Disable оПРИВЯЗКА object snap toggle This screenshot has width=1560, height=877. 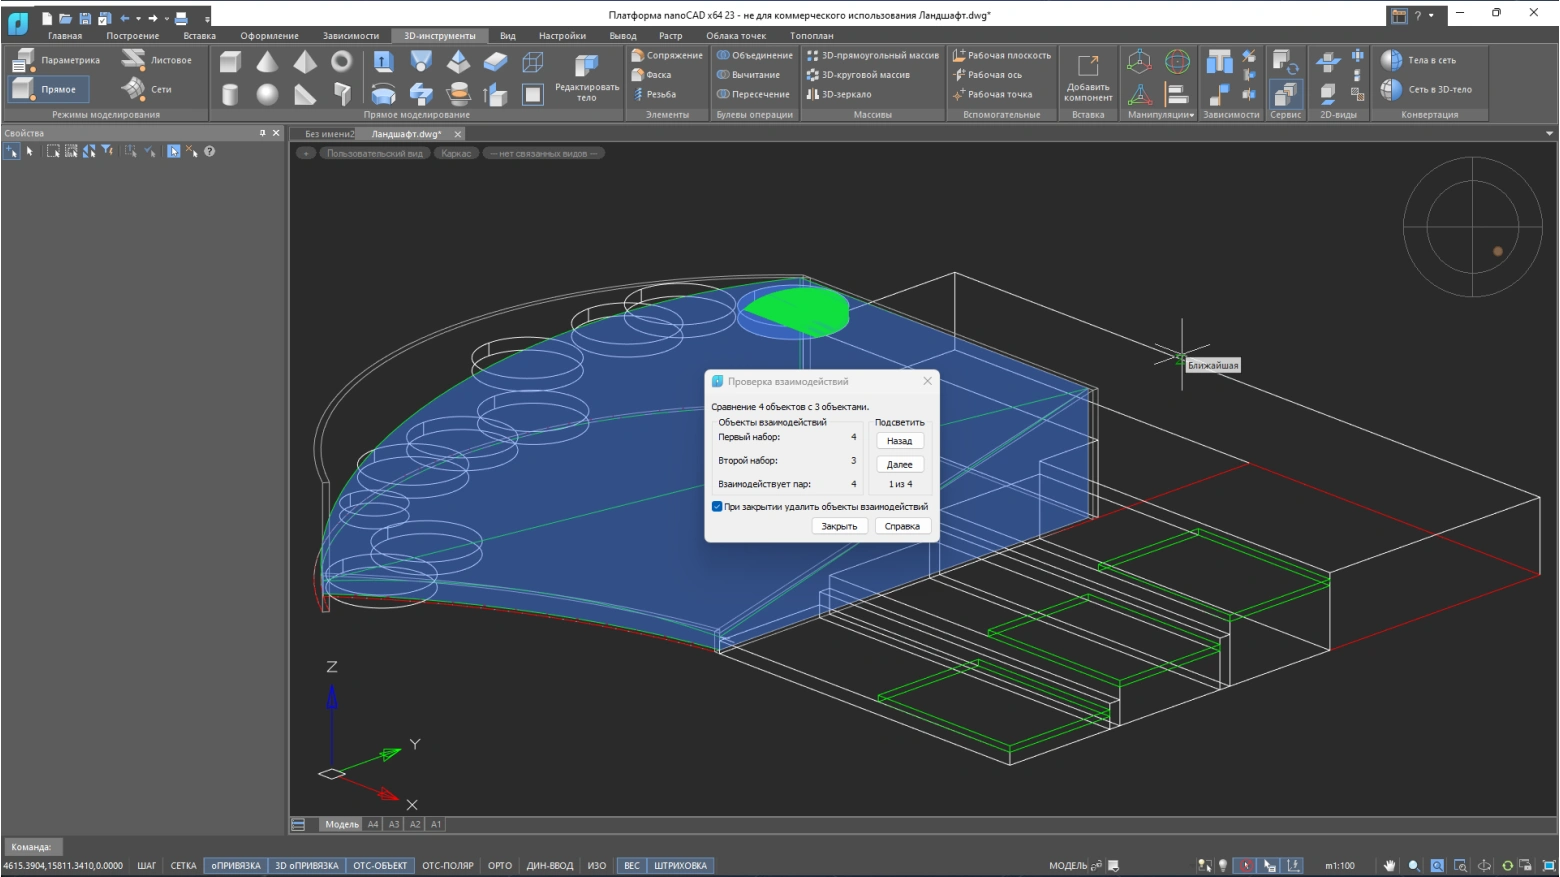235,866
